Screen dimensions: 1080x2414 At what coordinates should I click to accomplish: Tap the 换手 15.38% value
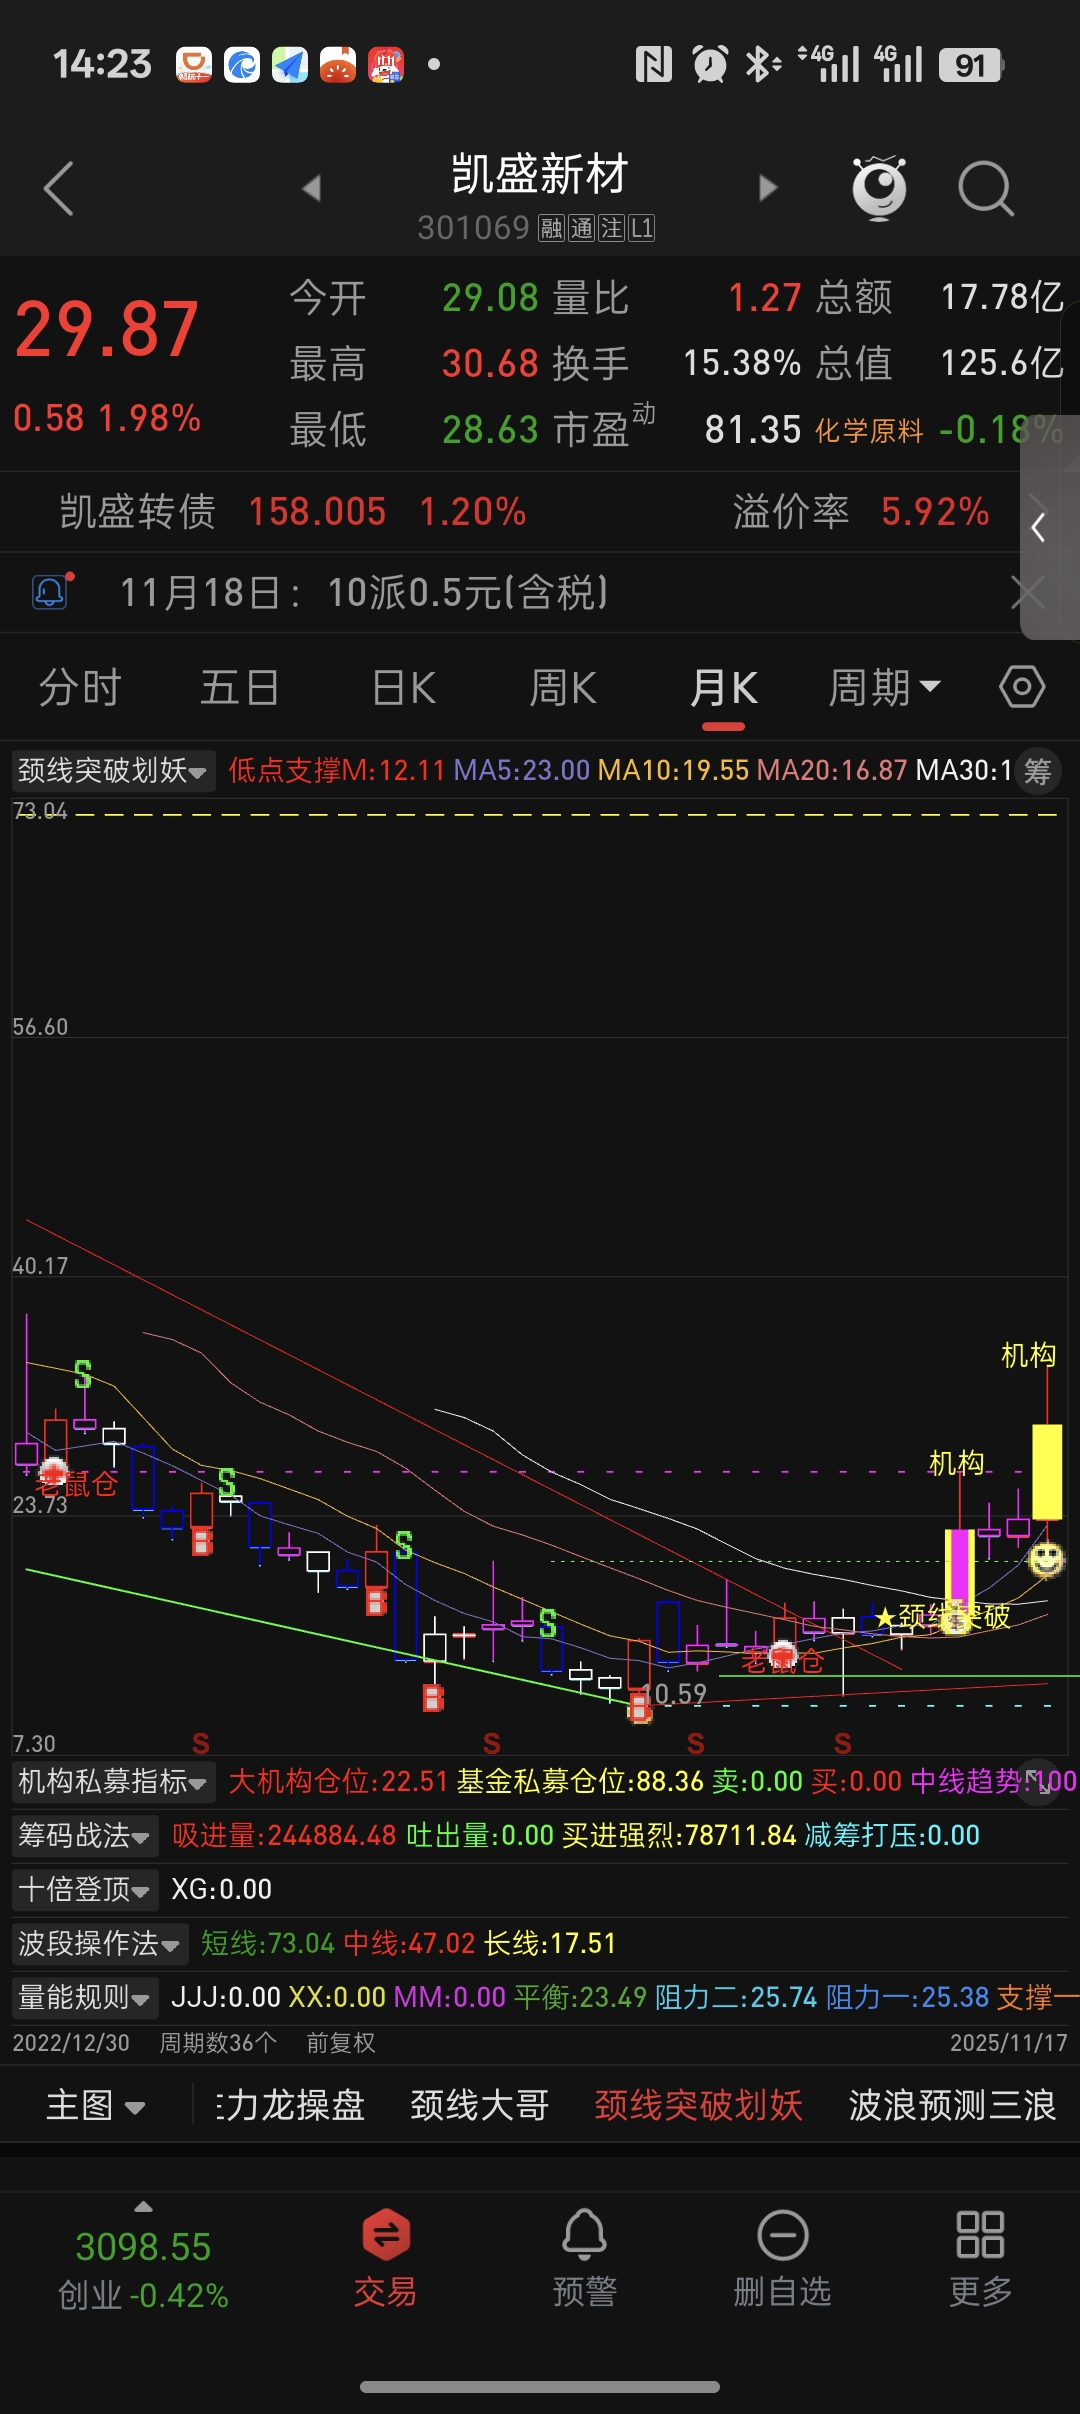point(741,363)
